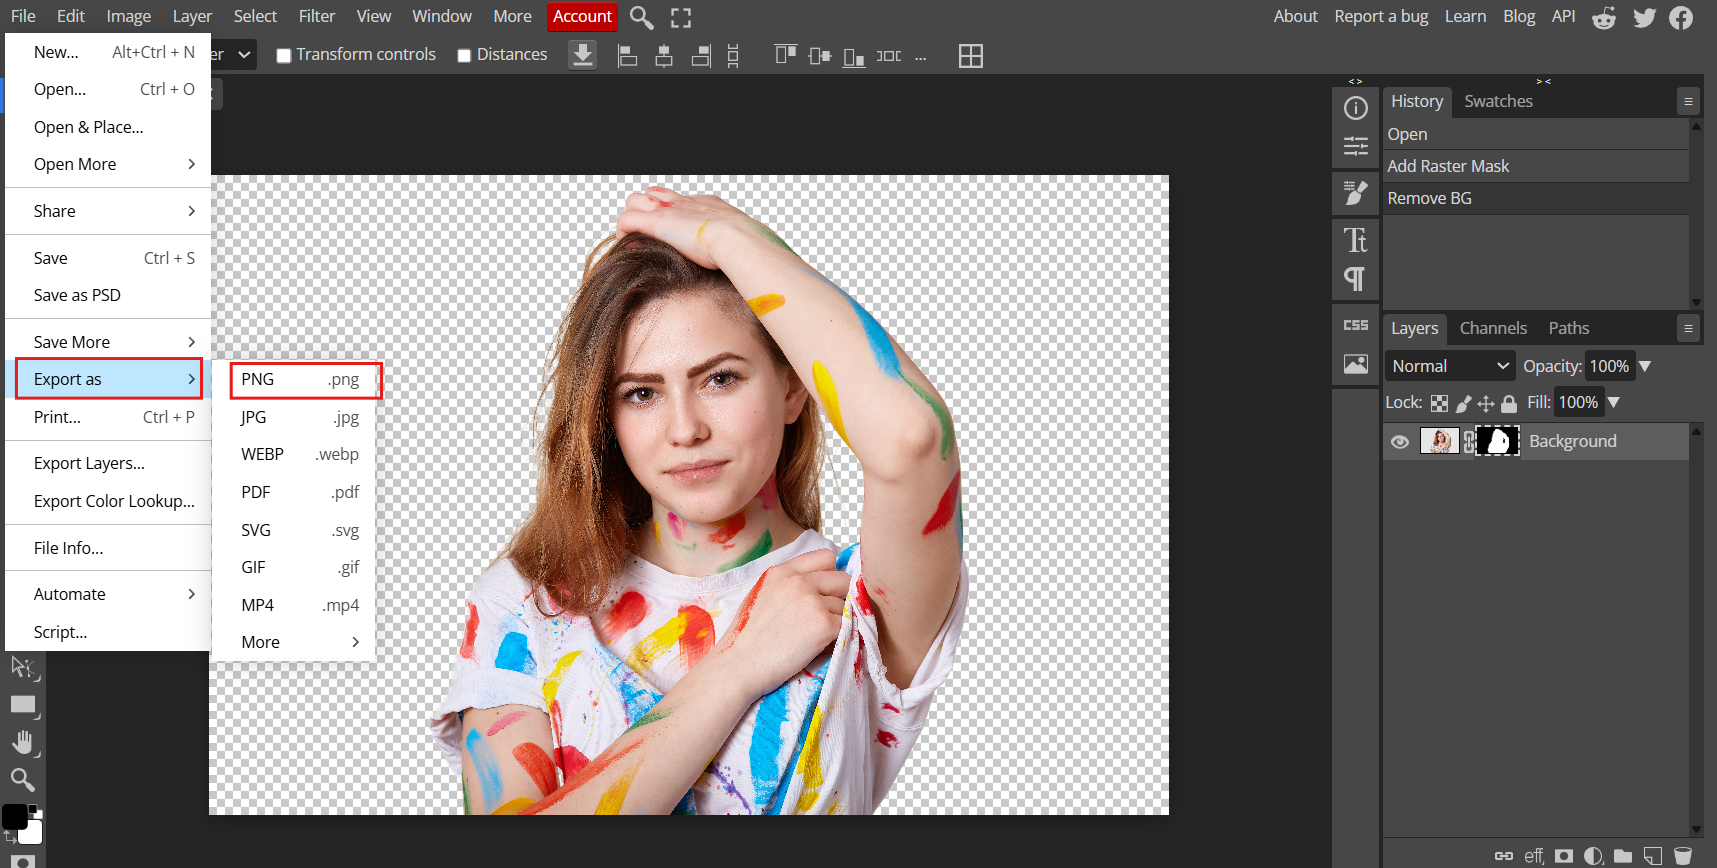1717x868 pixels.
Task: Expand the Opacity slider arrow
Action: (x=1645, y=366)
